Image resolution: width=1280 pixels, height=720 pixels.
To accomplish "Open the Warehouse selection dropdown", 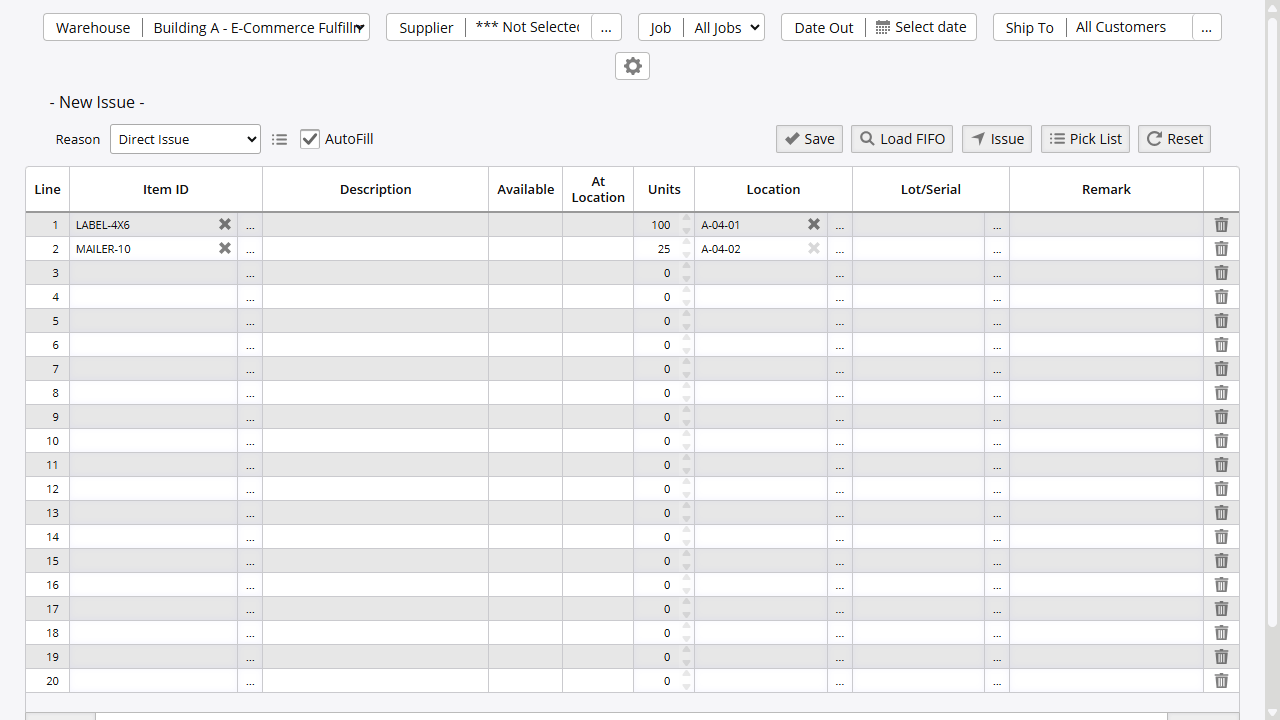I will pos(257,27).
